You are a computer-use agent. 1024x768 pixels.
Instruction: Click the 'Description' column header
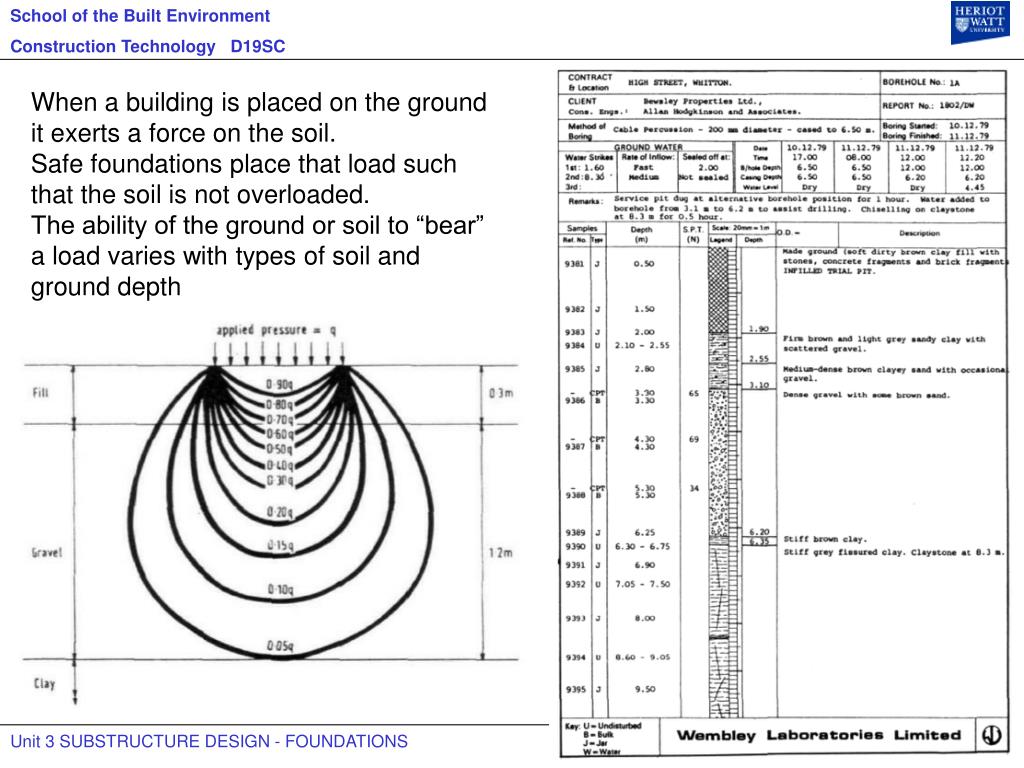[x=919, y=233]
